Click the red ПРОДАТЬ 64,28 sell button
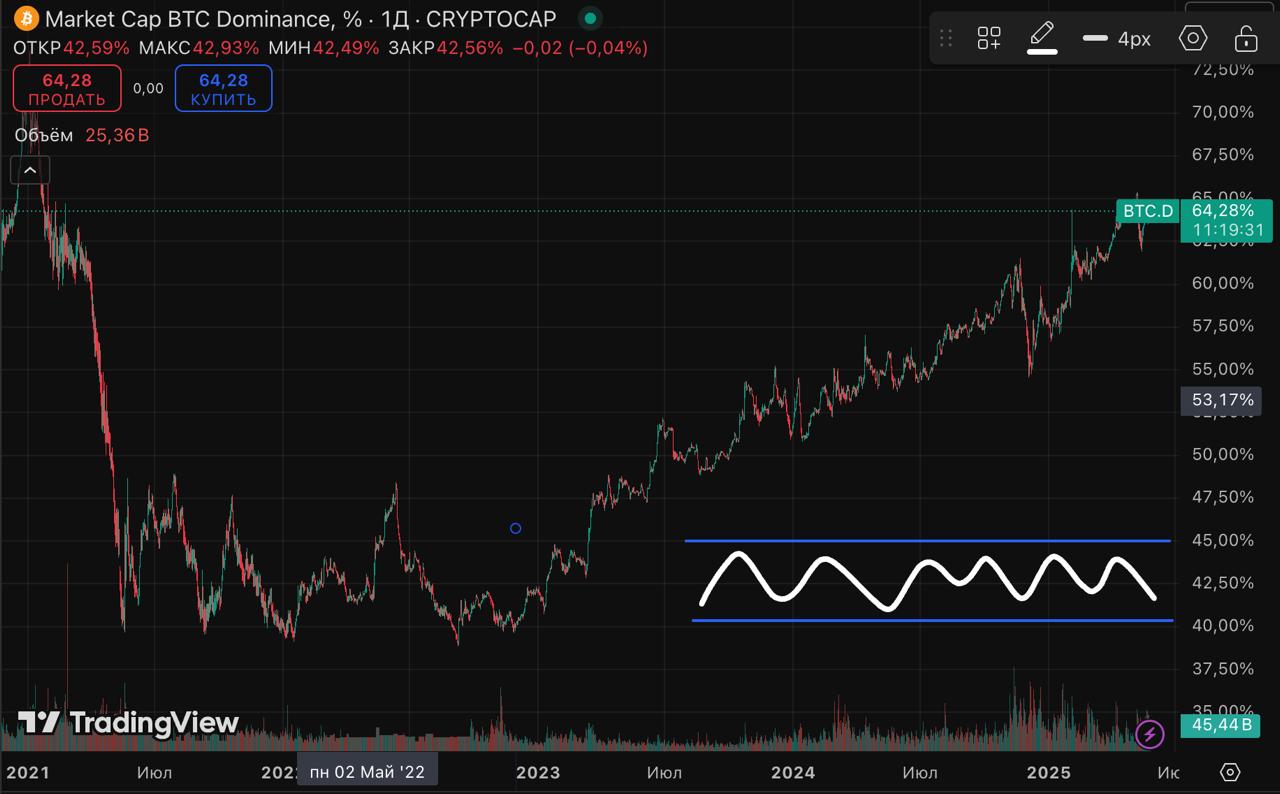Viewport: 1280px width, 794px height. 67,88
